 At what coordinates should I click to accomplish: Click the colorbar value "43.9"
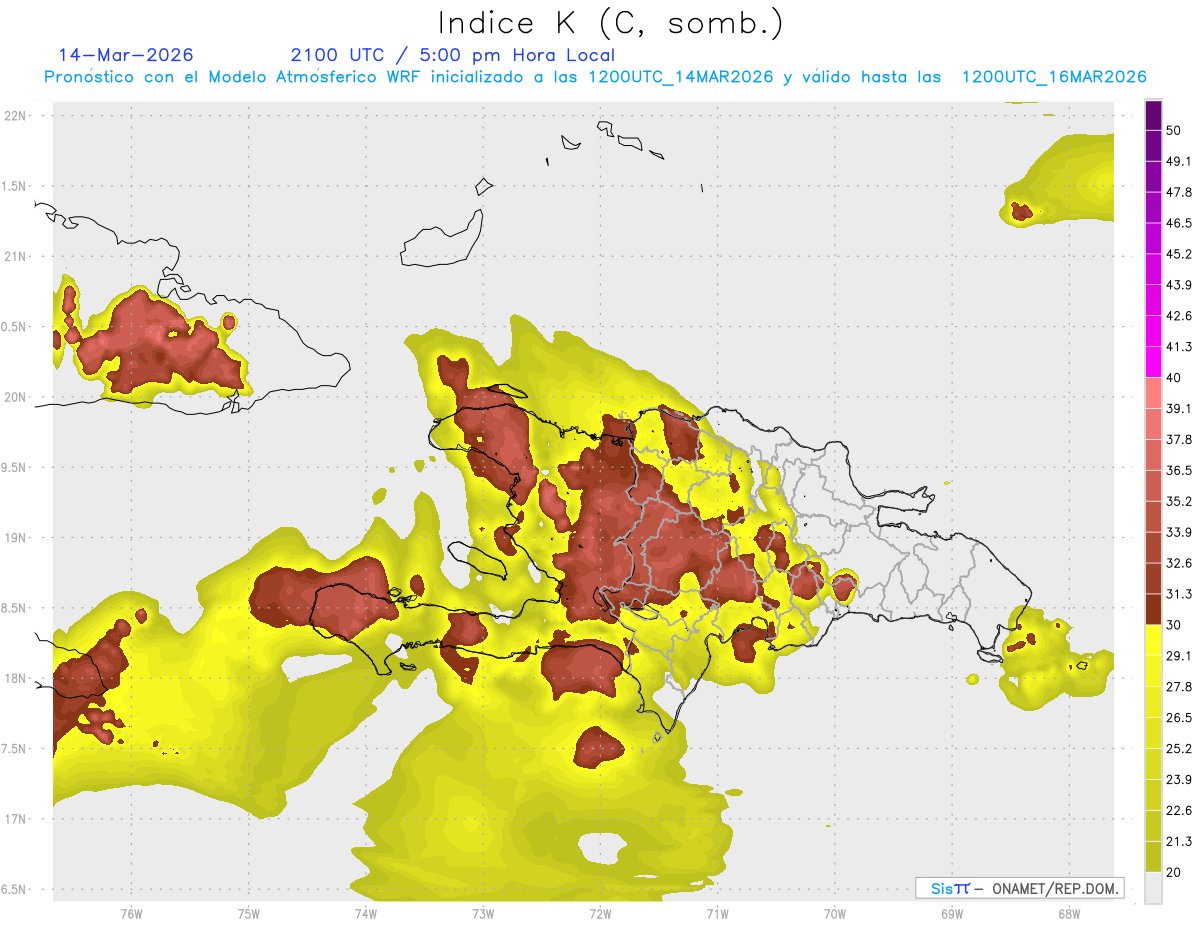click(x=1179, y=285)
